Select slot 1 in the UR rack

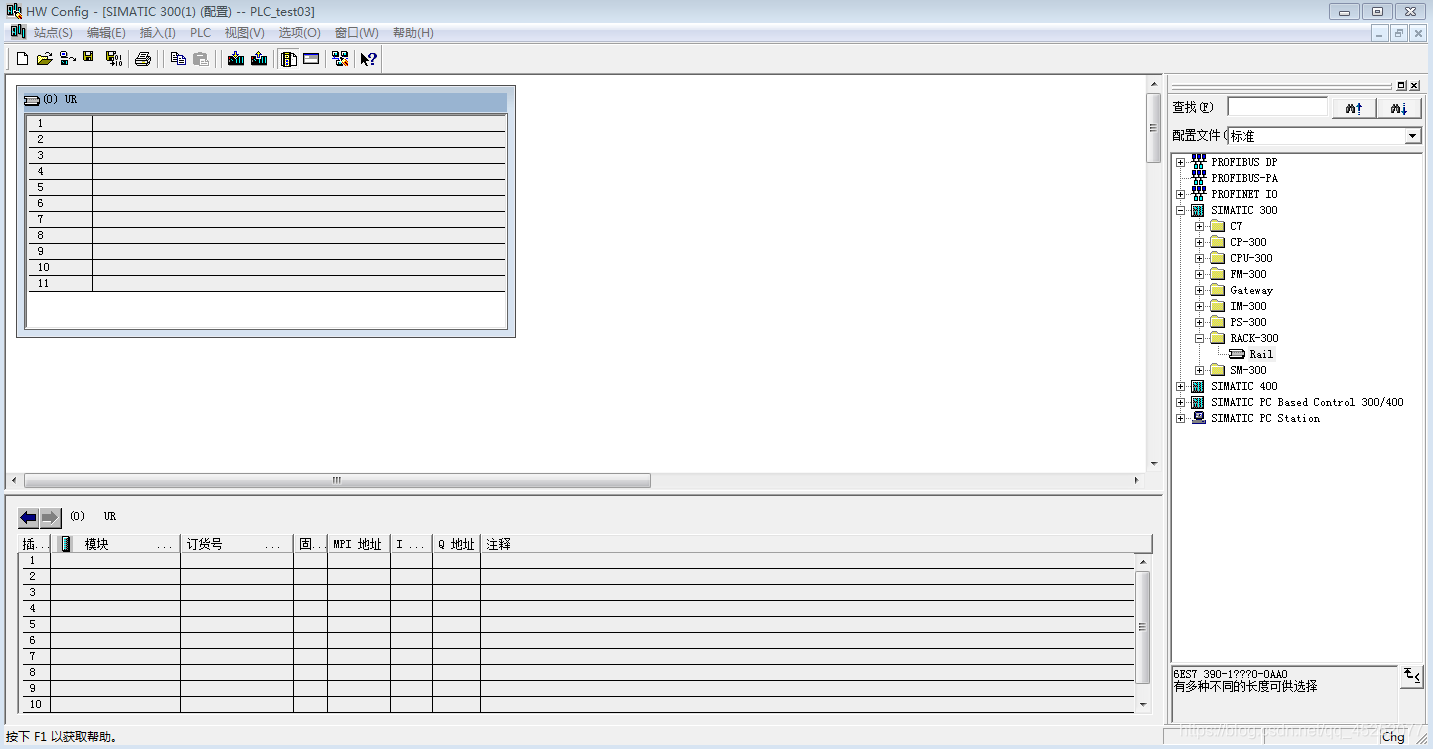tap(266, 124)
